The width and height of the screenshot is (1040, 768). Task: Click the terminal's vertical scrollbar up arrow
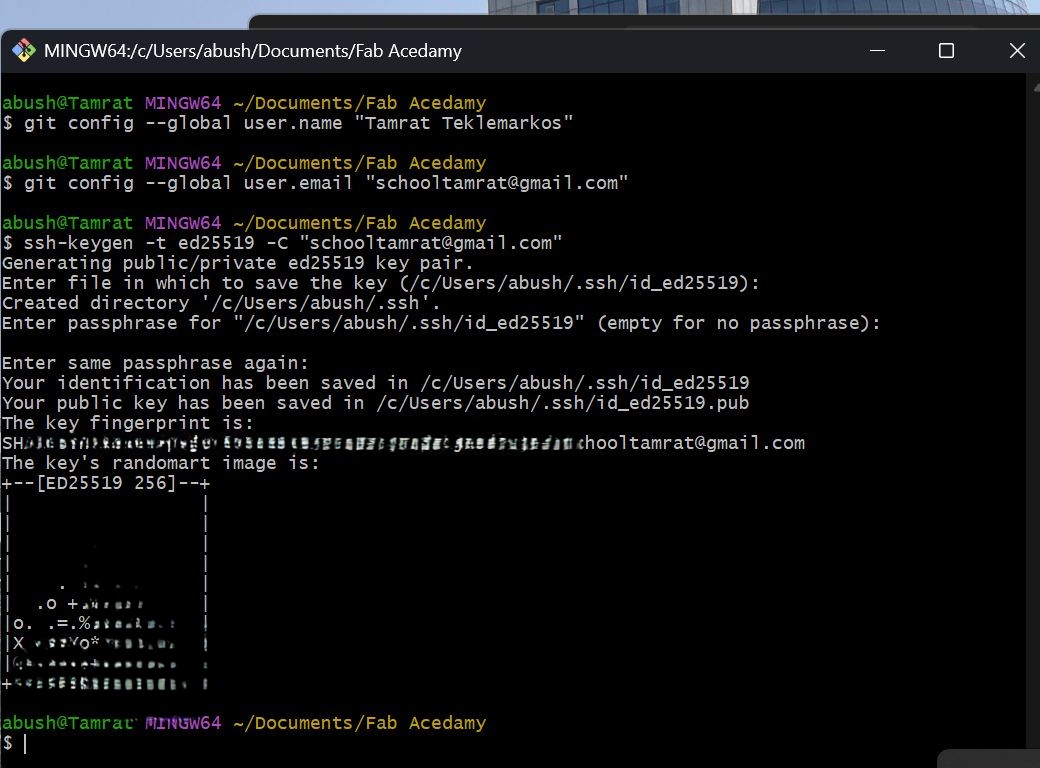tap(1035, 86)
